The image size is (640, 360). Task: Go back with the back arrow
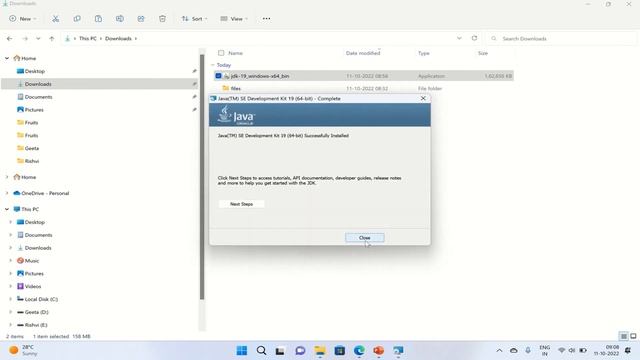point(9,38)
